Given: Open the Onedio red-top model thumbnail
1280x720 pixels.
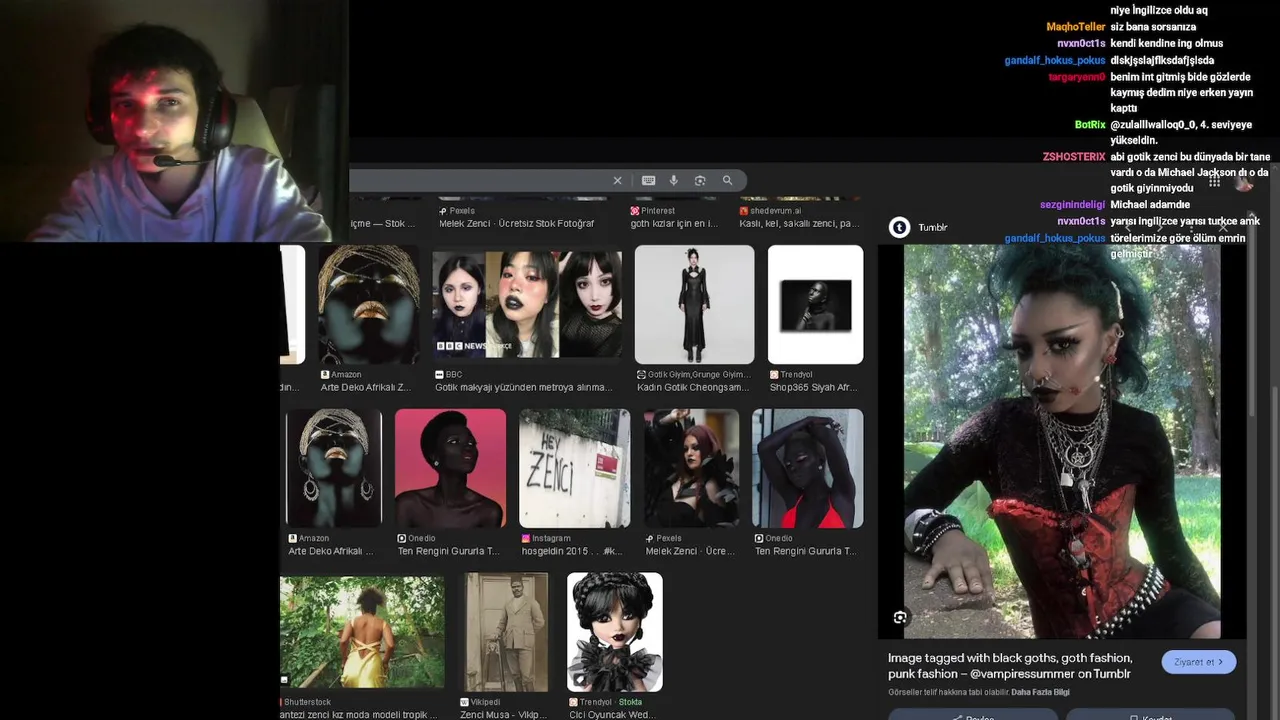Looking at the screenshot, I should tap(807, 468).
